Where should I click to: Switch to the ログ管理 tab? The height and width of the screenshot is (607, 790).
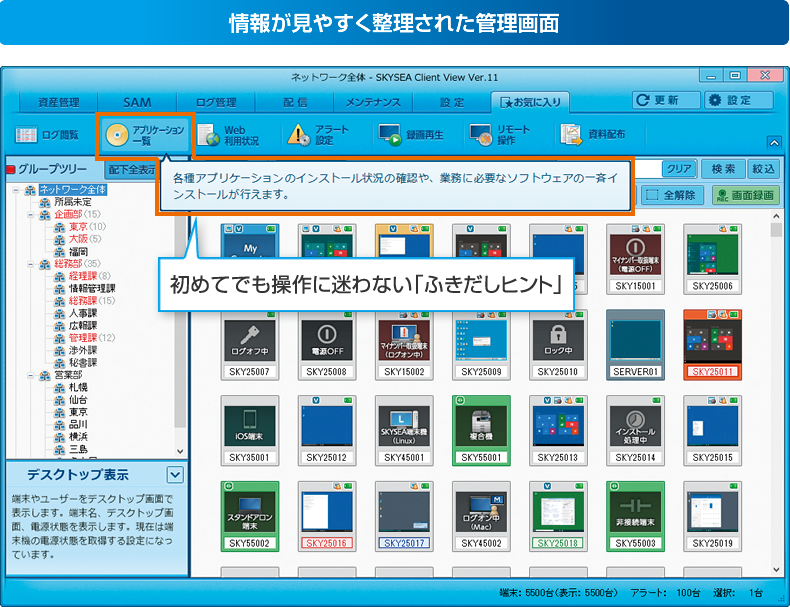tap(216, 103)
